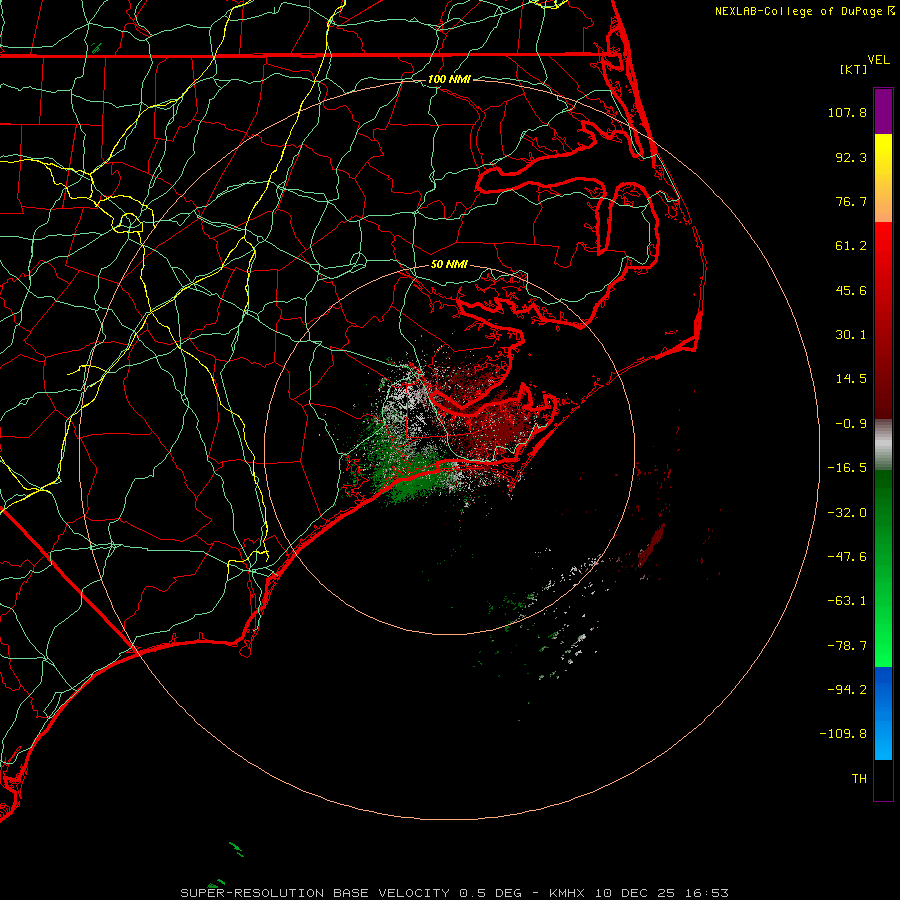Click the -63.1 legend value
The width and height of the screenshot is (900, 900).
847,601
